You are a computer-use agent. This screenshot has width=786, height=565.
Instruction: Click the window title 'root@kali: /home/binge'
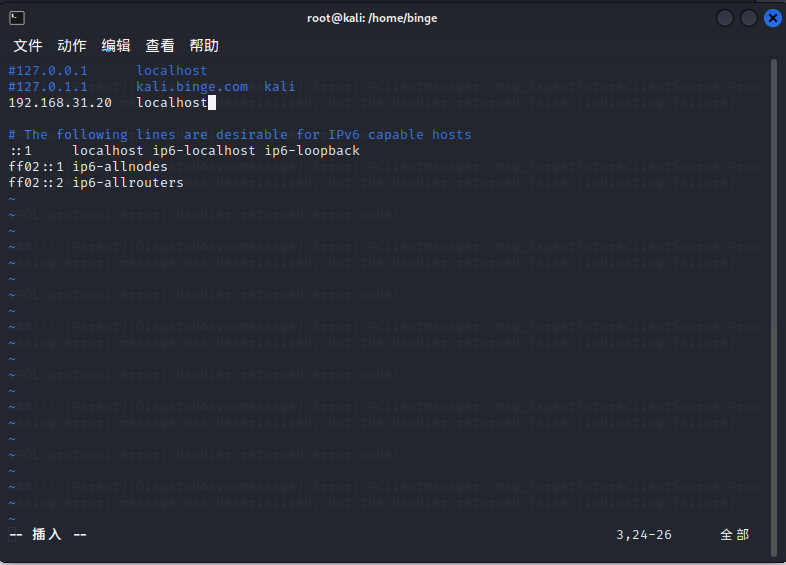point(372,19)
